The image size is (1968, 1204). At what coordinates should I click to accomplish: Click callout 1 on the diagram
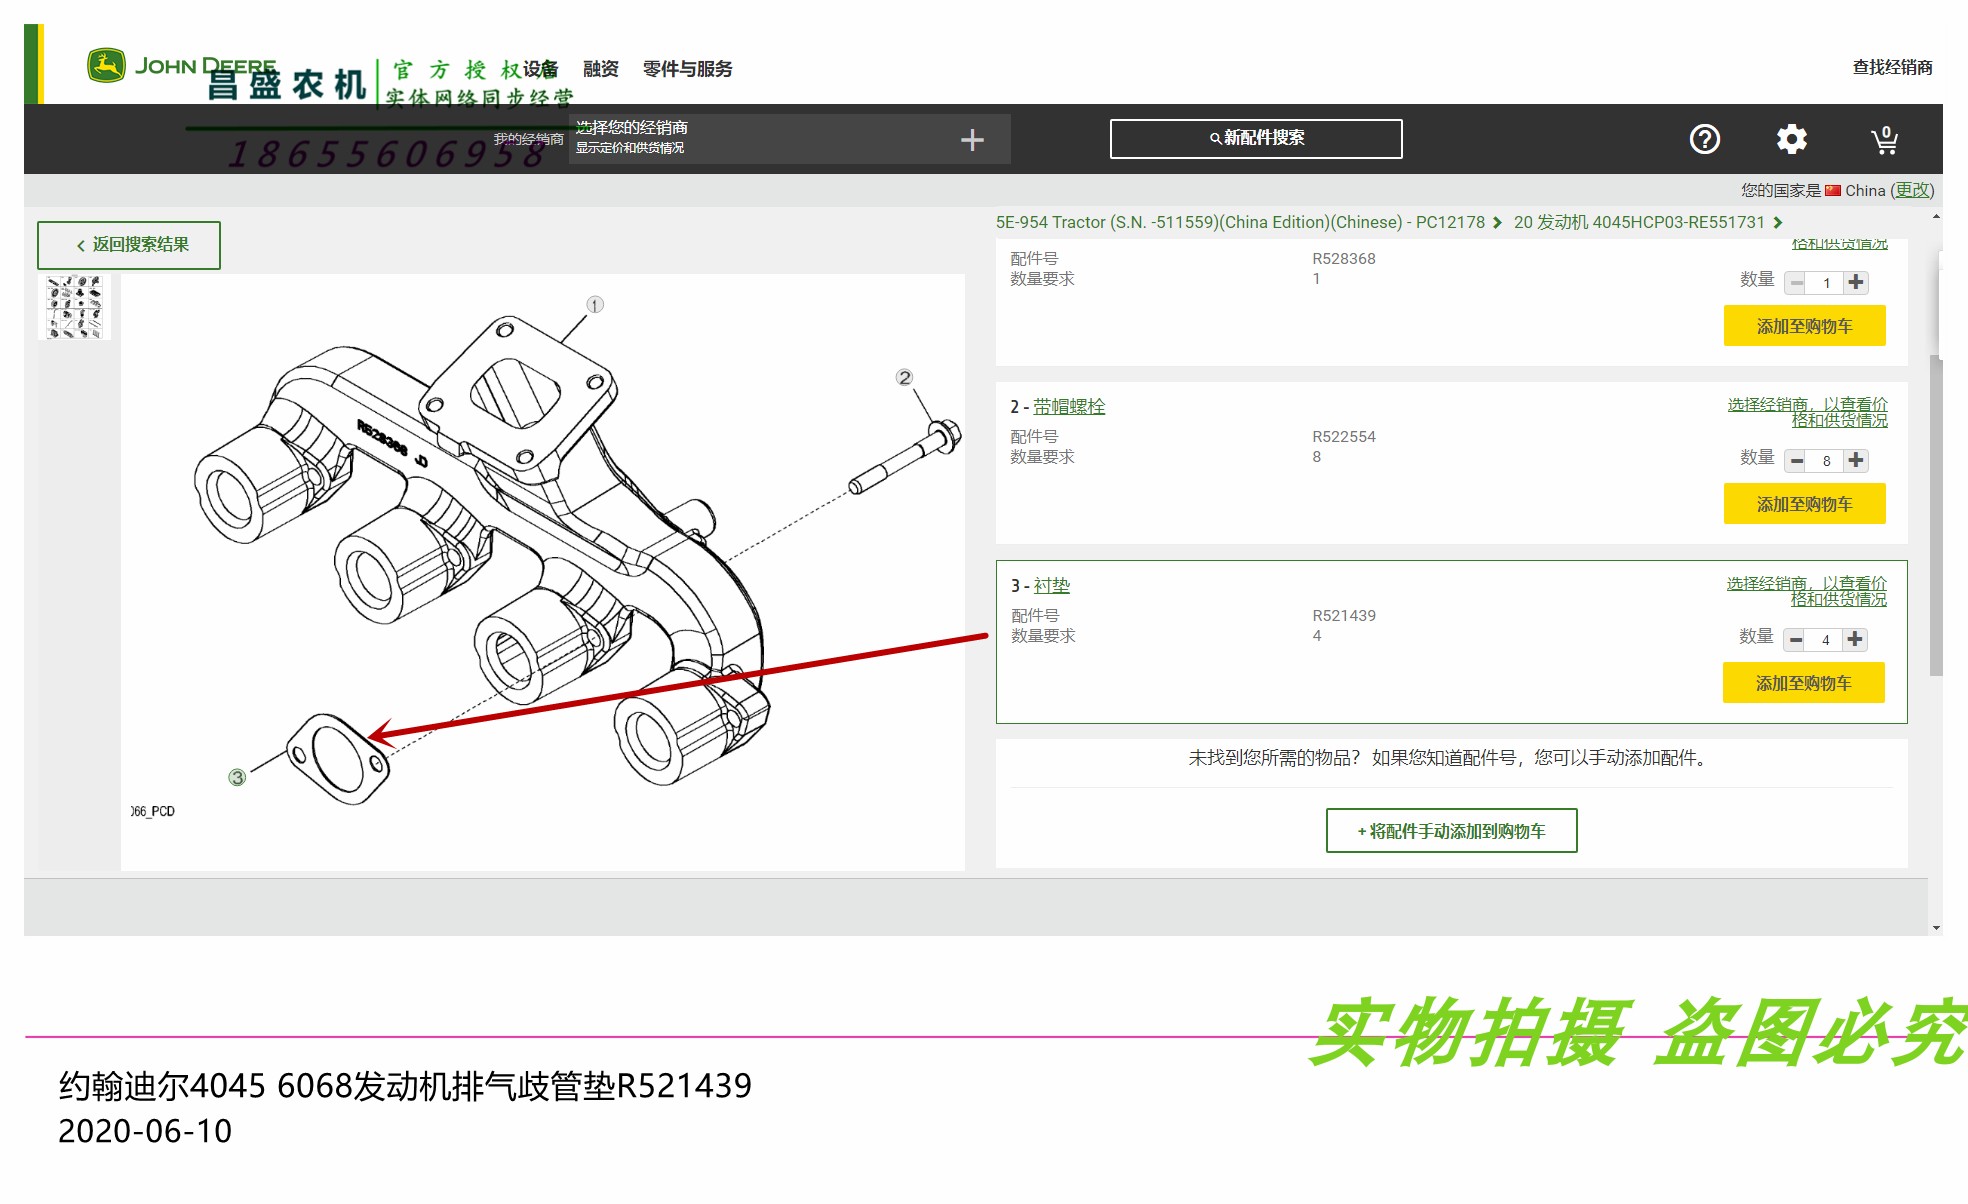[x=595, y=304]
